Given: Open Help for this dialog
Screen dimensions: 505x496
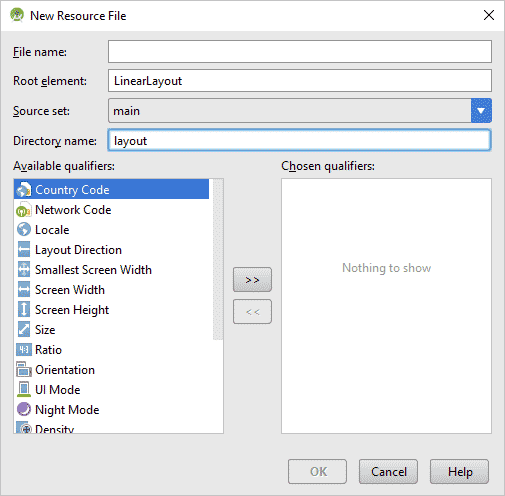Looking at the screenshot, I should [x=459, y=471].
